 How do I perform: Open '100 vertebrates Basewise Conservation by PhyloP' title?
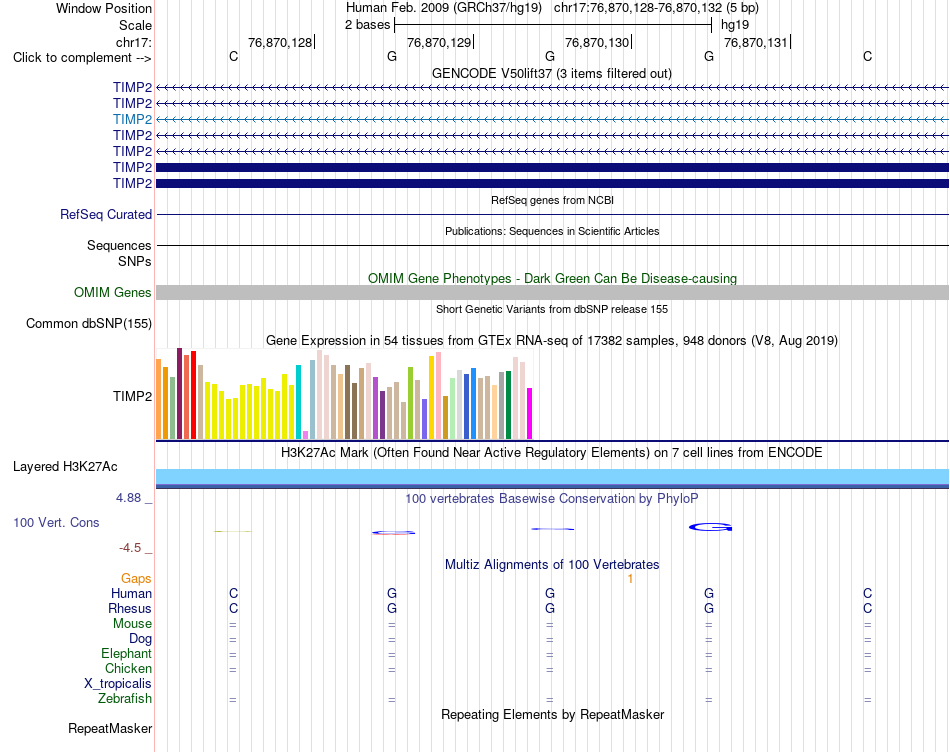click(x=552, y=499)
